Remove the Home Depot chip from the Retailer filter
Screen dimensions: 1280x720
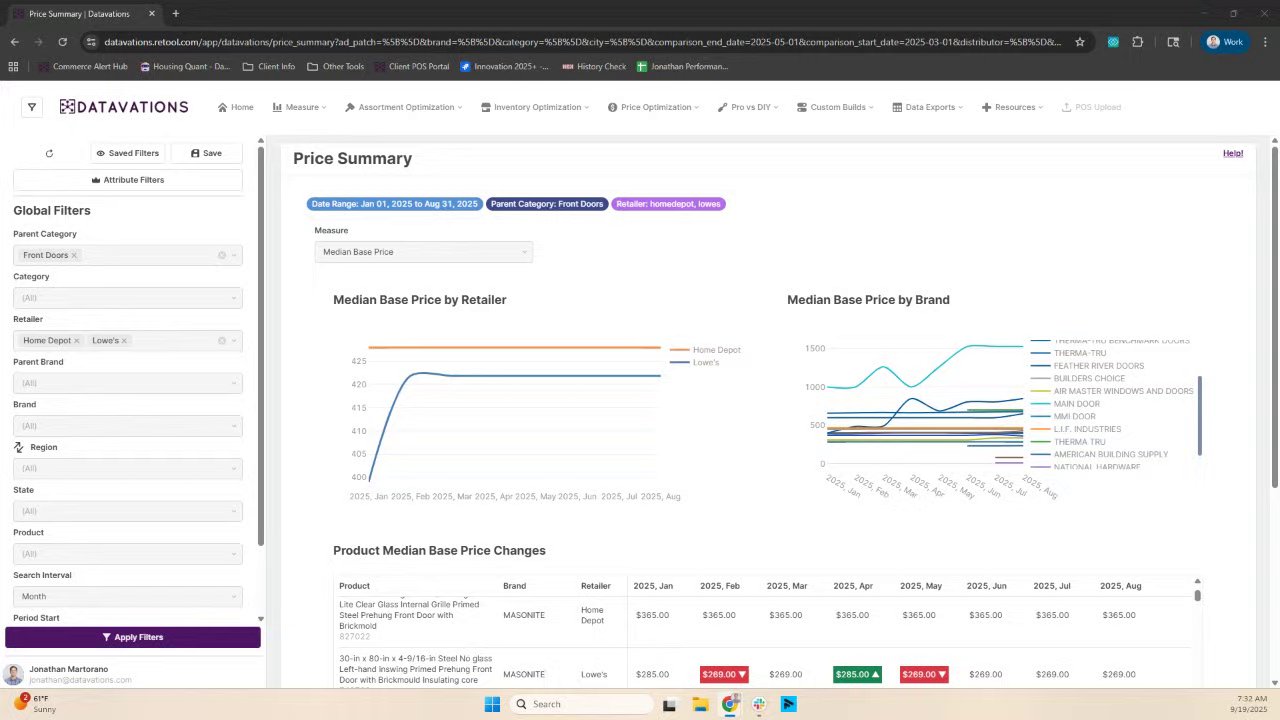76,341
